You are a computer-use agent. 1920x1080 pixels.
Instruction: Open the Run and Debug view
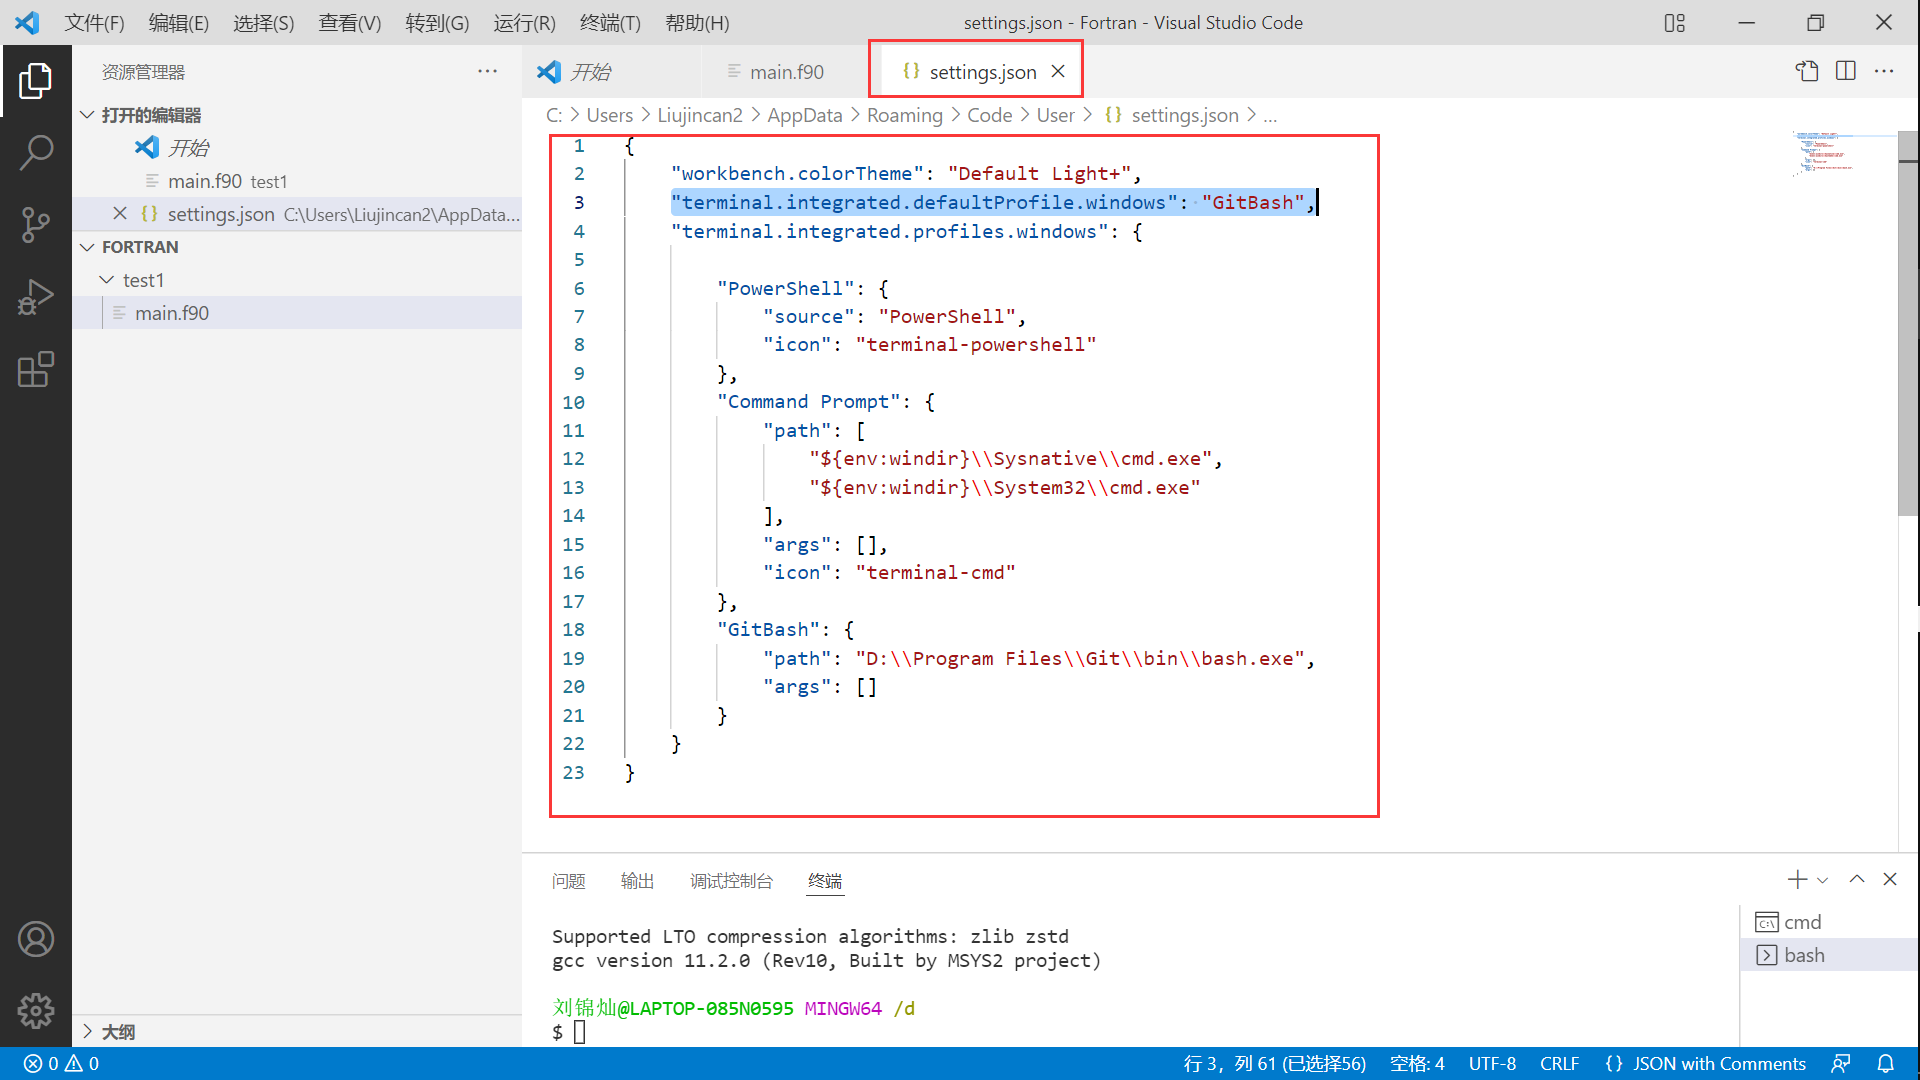point(36,298)
